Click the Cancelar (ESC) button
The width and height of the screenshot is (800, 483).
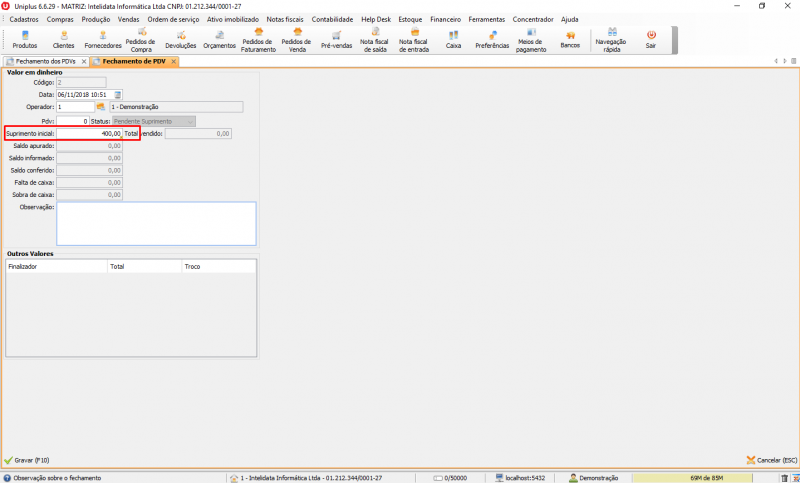[x=771, y=460]
